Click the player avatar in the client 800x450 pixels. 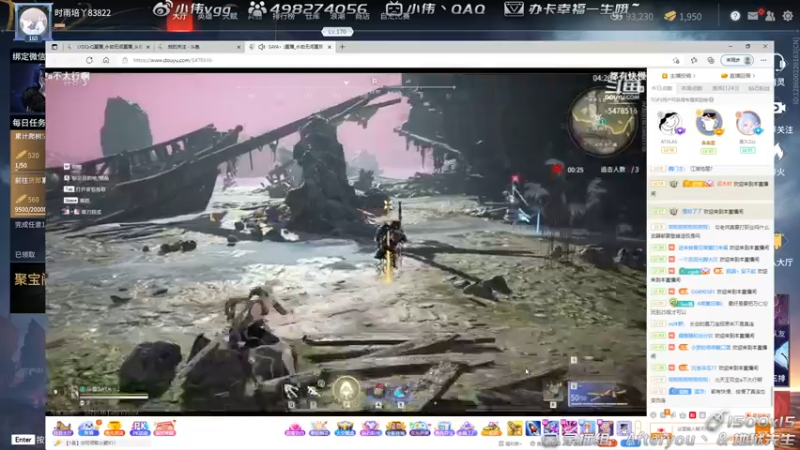(33, 22)
